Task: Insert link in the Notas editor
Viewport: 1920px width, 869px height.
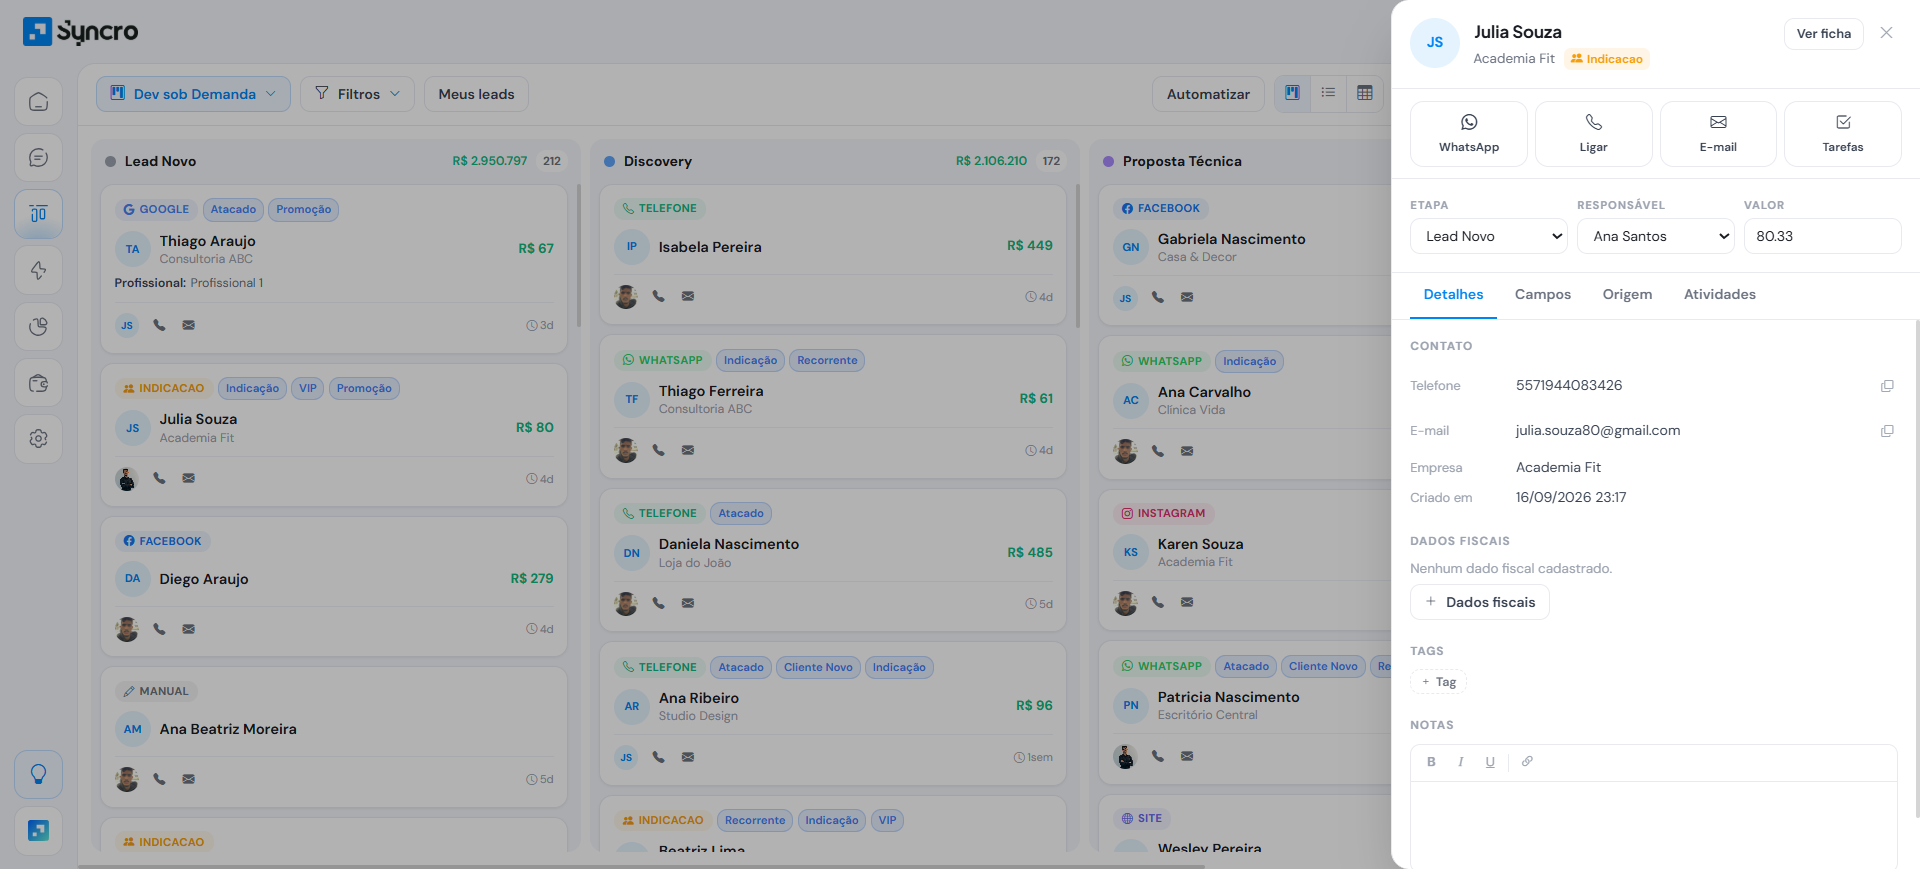Action: 1527,762
